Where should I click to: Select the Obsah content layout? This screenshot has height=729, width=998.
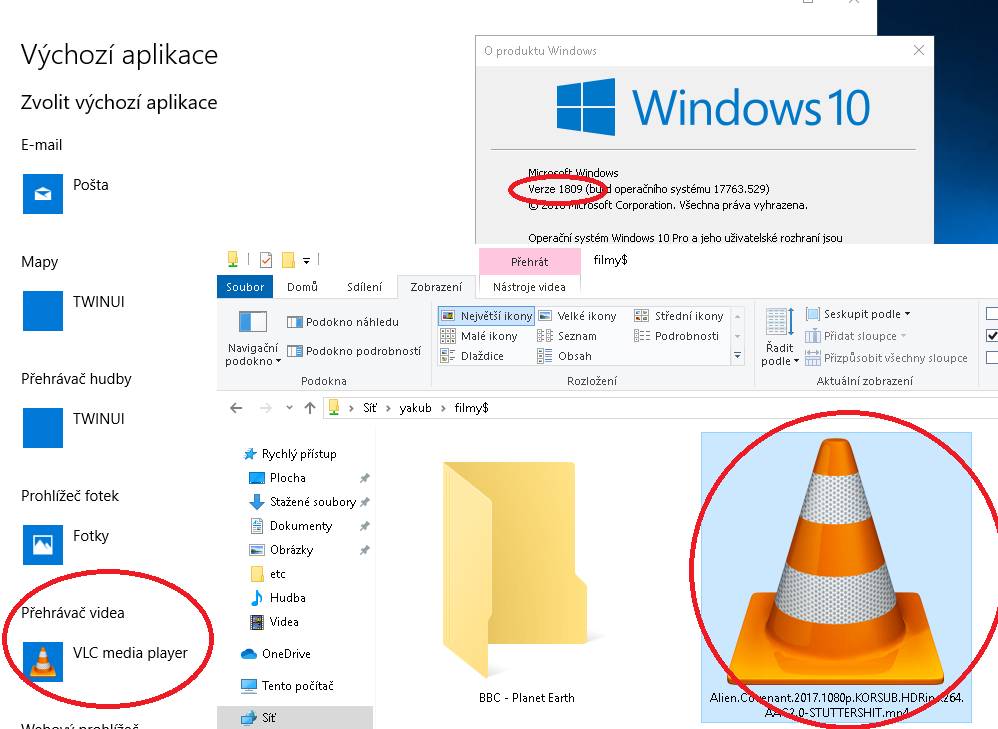pos(565,356)
